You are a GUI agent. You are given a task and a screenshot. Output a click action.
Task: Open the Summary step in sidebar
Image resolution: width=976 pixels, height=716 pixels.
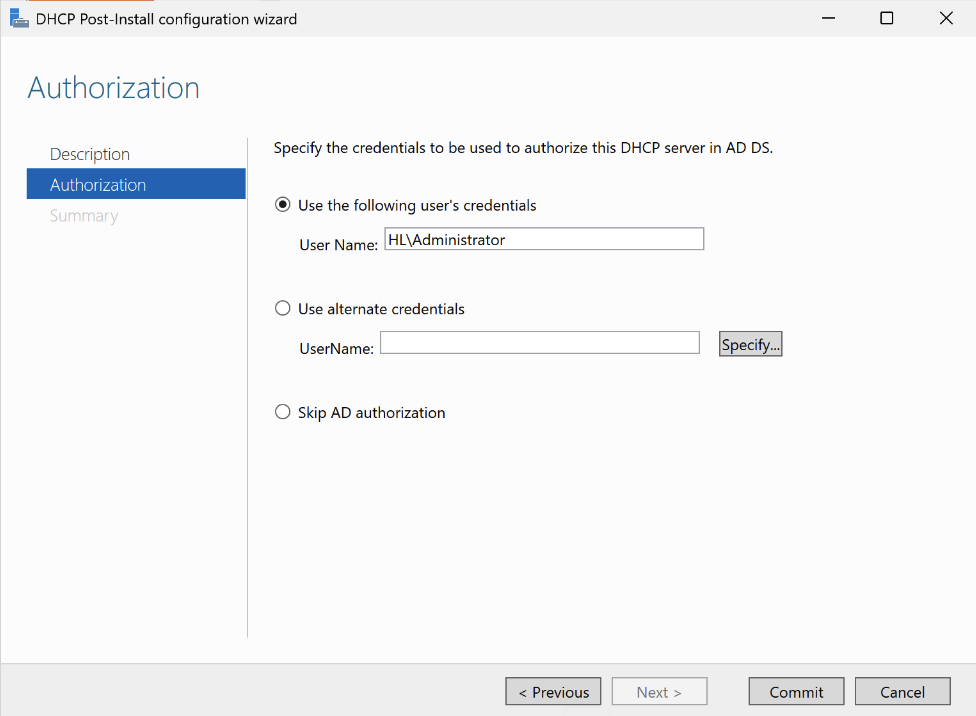click(x=84, y=215)
